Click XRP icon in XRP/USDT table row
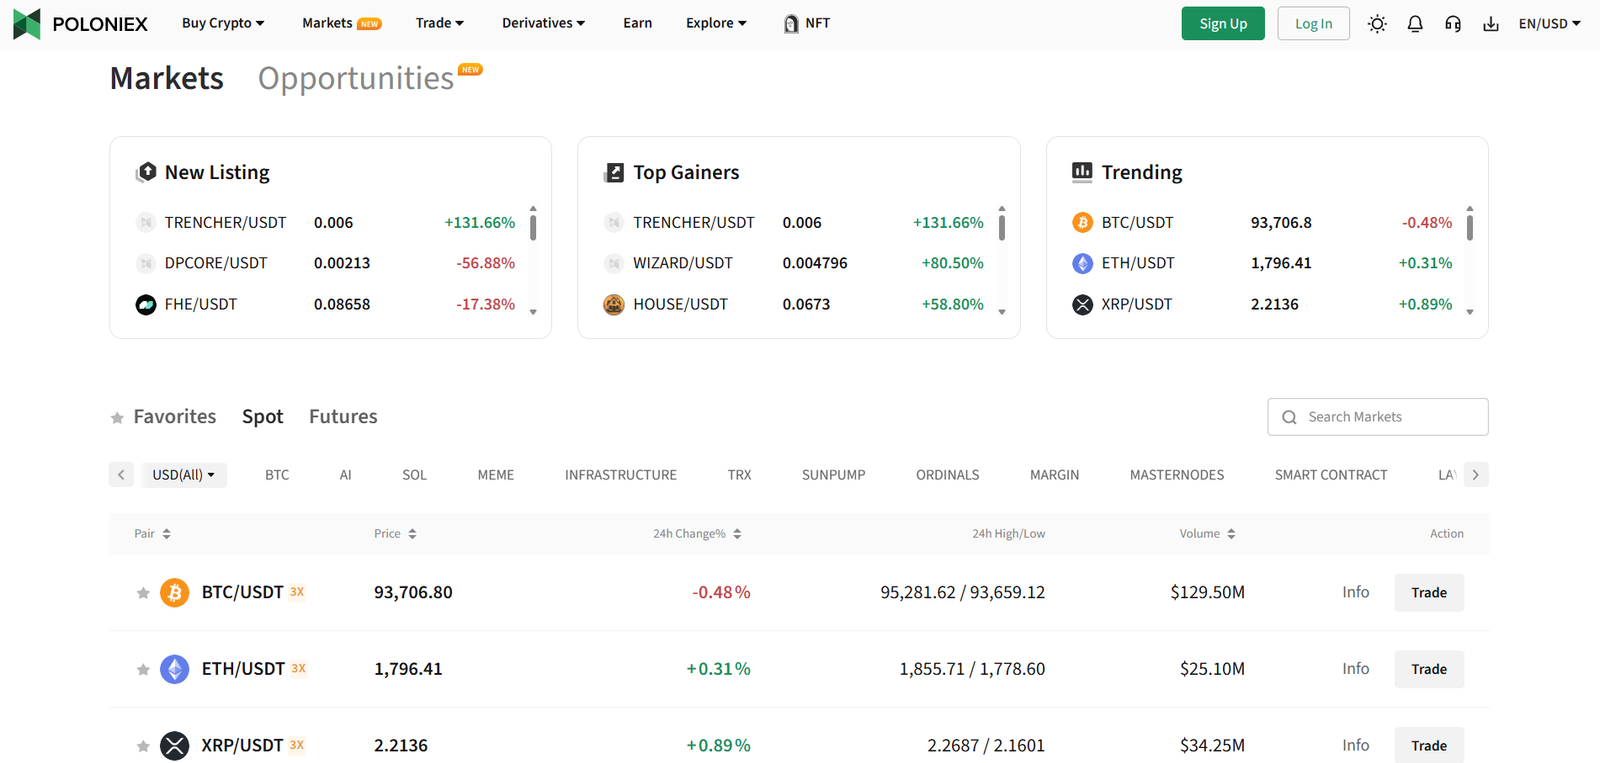Screen dimensions: 1600x763 (175, 745)
